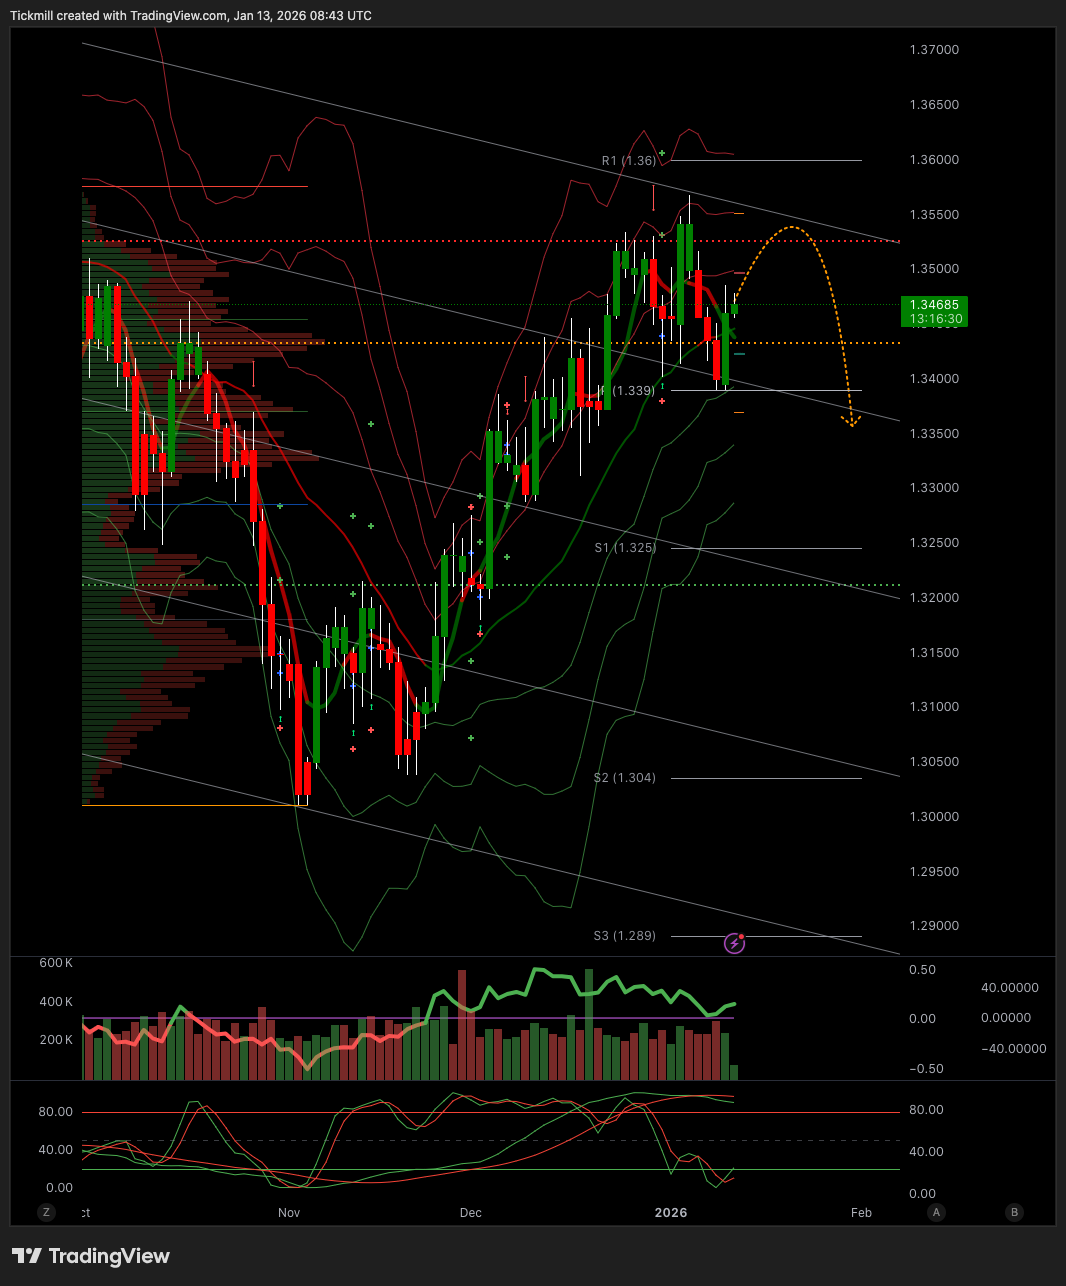The image size is (1066, 1286).
Task: Click the Nov label on time axis
Action: click(289, 1213)
